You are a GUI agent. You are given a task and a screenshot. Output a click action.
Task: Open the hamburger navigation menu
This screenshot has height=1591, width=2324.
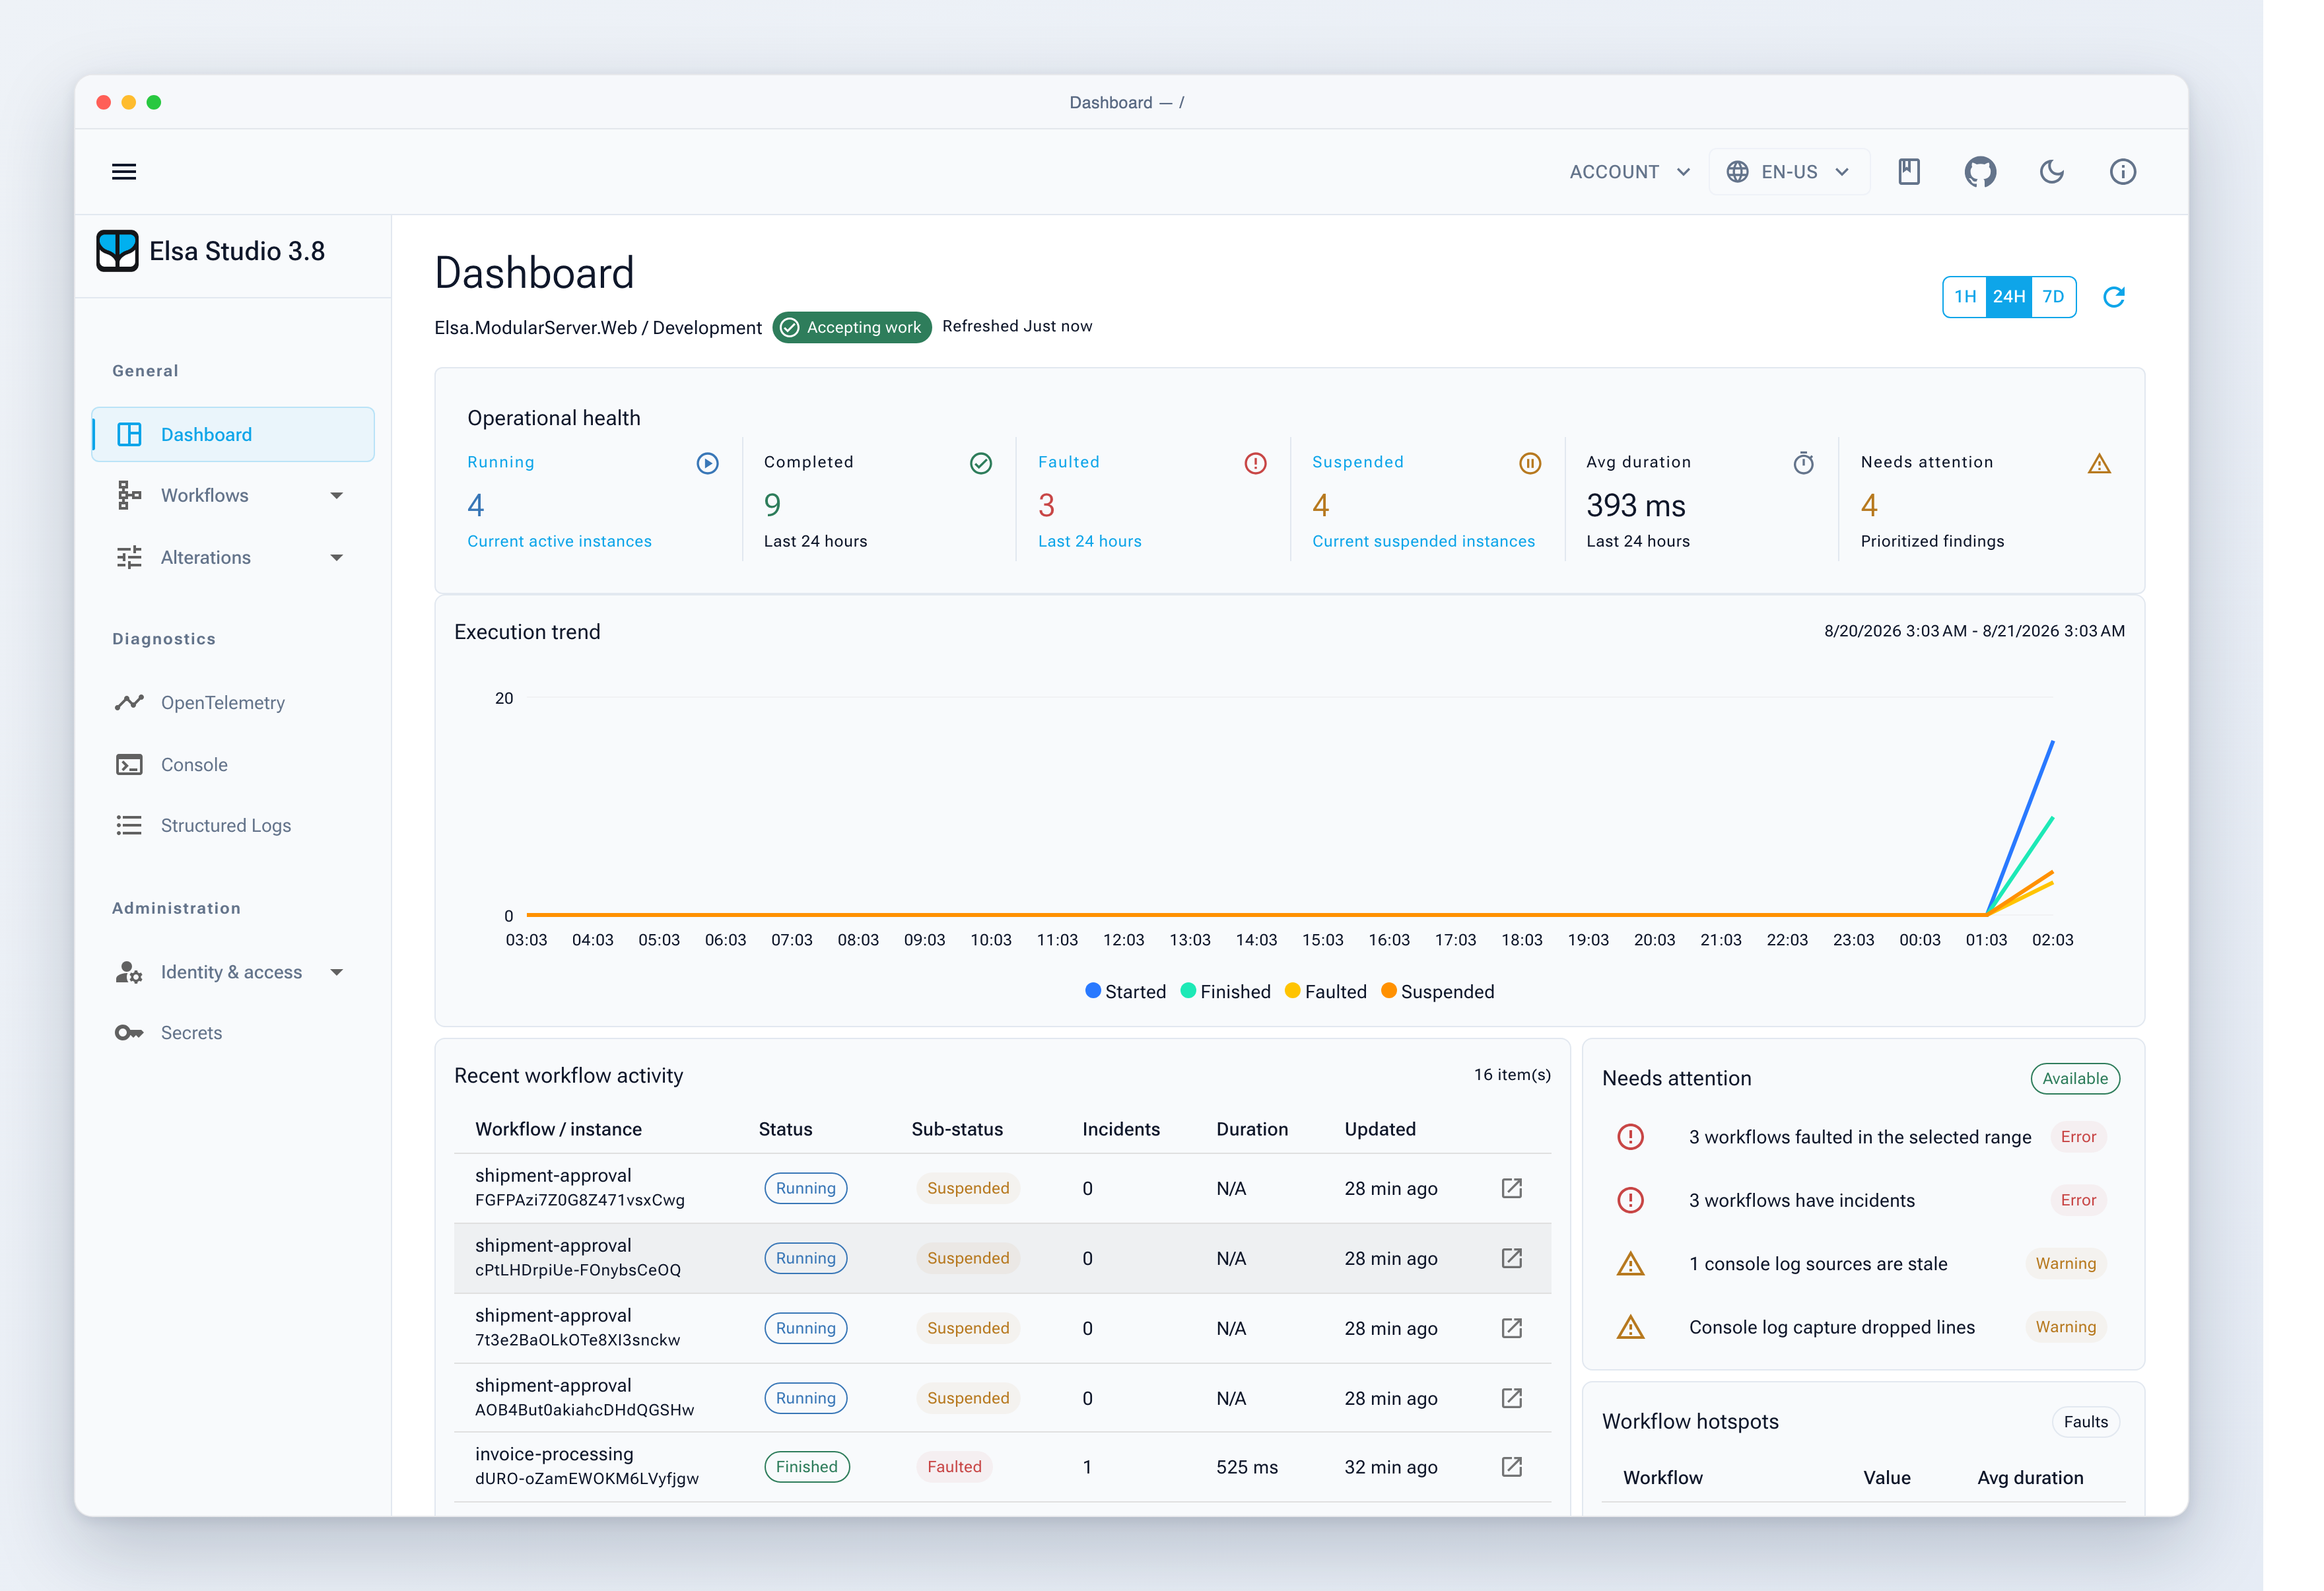[124, 172]
